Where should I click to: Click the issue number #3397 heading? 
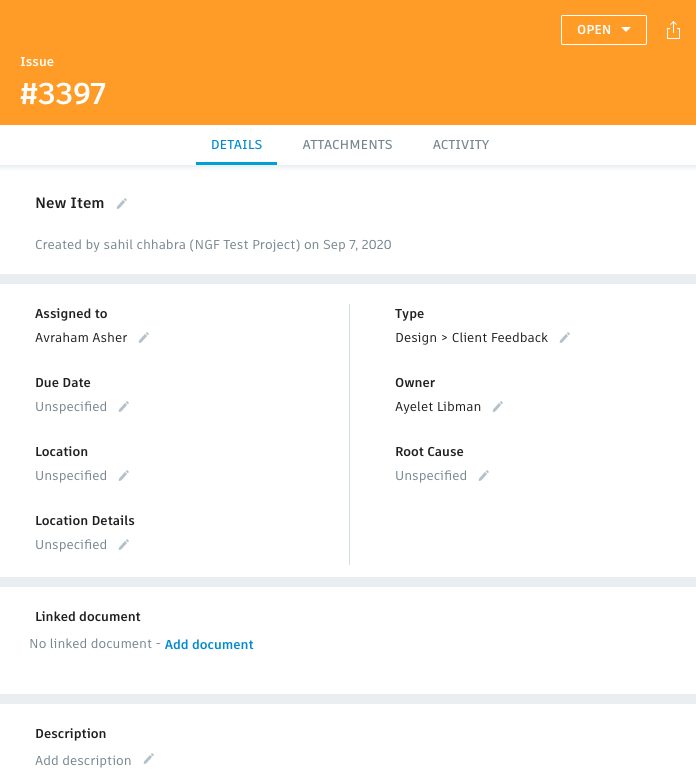tap(63, 93)
